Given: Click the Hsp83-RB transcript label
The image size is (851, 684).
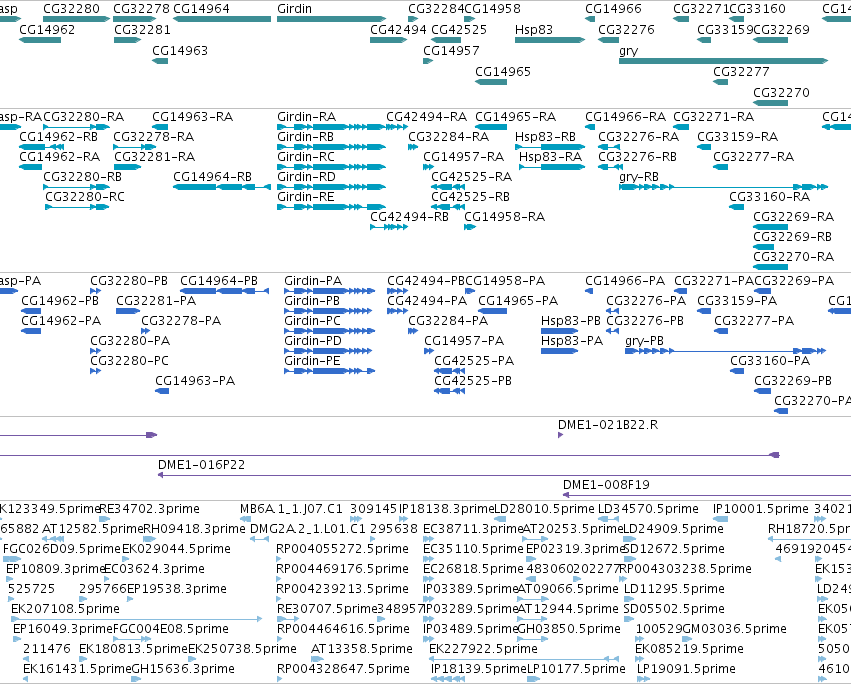Looking at the screenshot, I should [x=545, y=137].
